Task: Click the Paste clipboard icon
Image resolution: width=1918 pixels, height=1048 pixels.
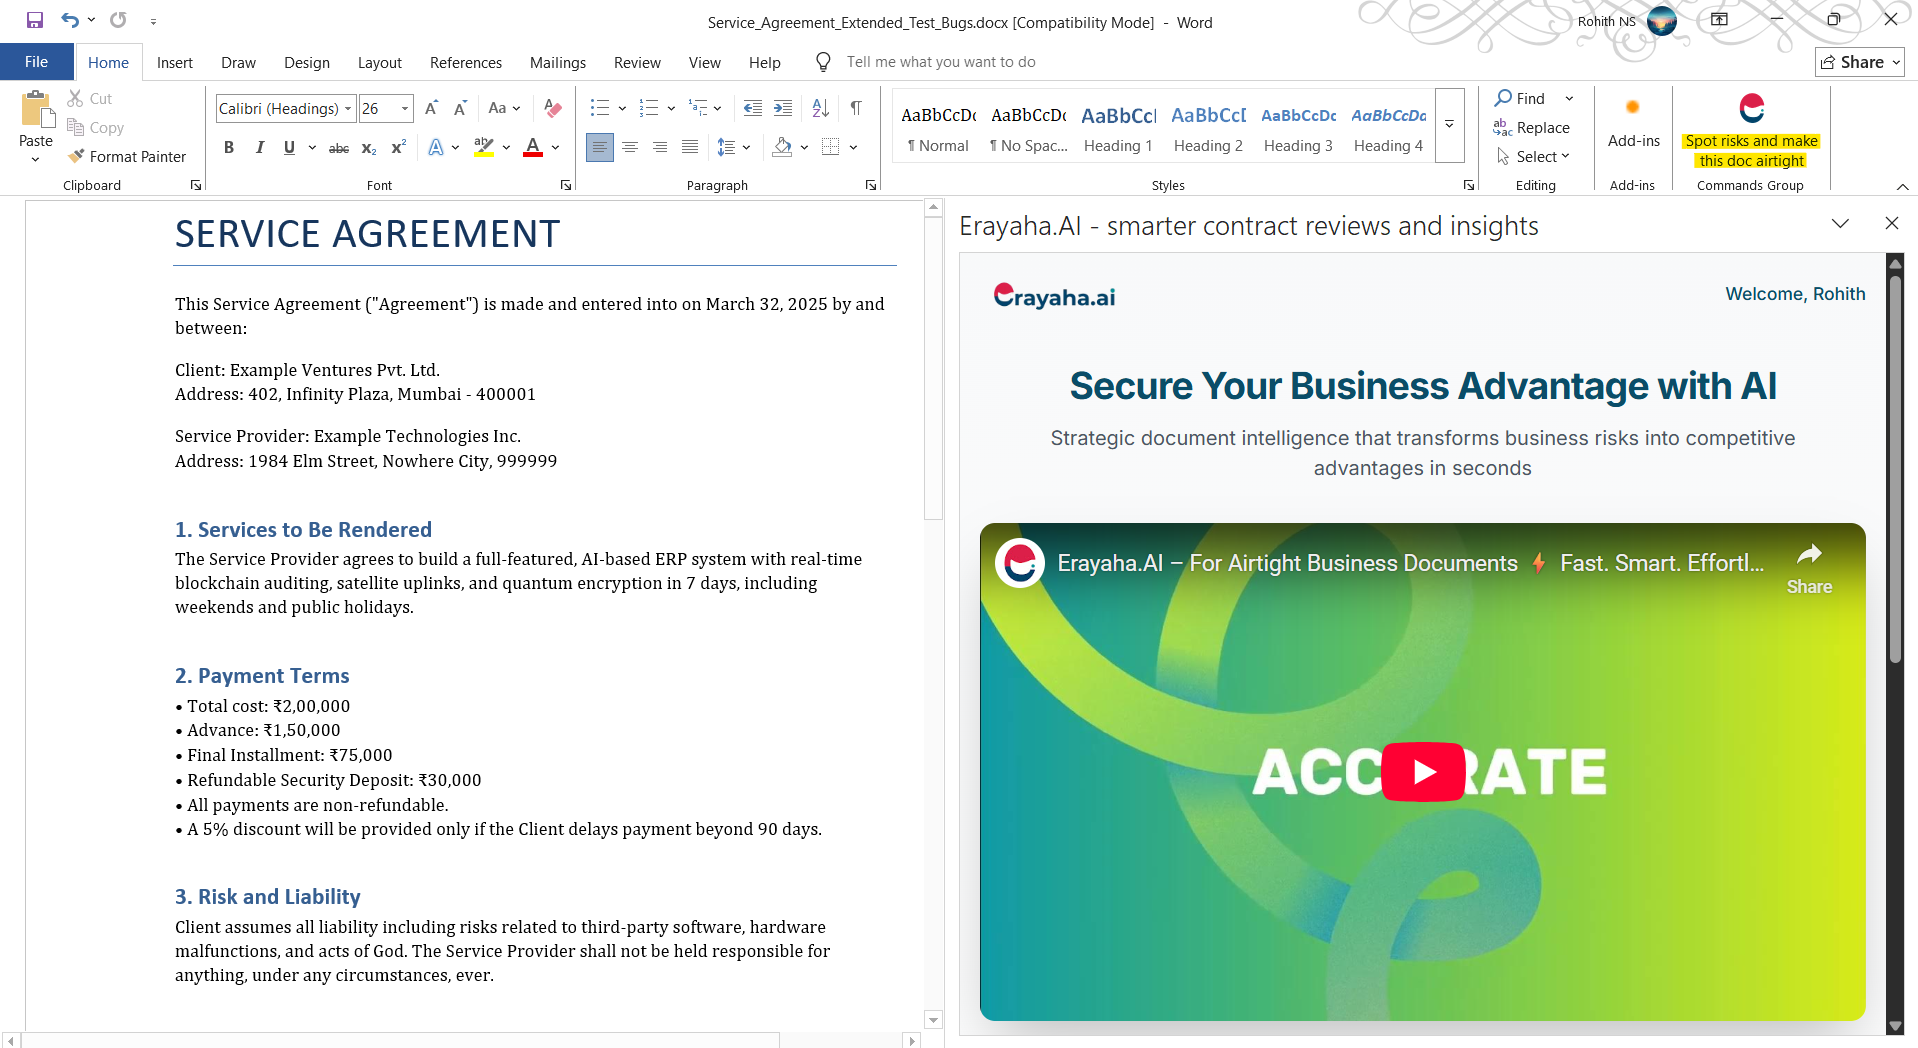Action: click(37, 110)
